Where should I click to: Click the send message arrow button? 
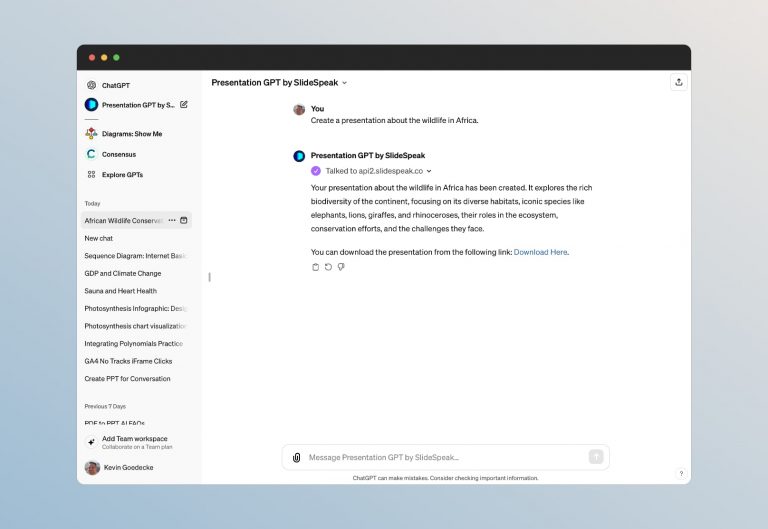tap(596, 457)
